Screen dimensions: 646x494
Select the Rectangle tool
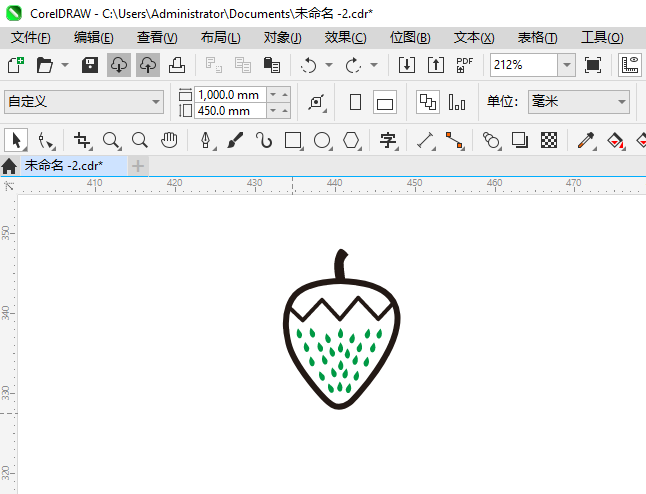(293, 140)
